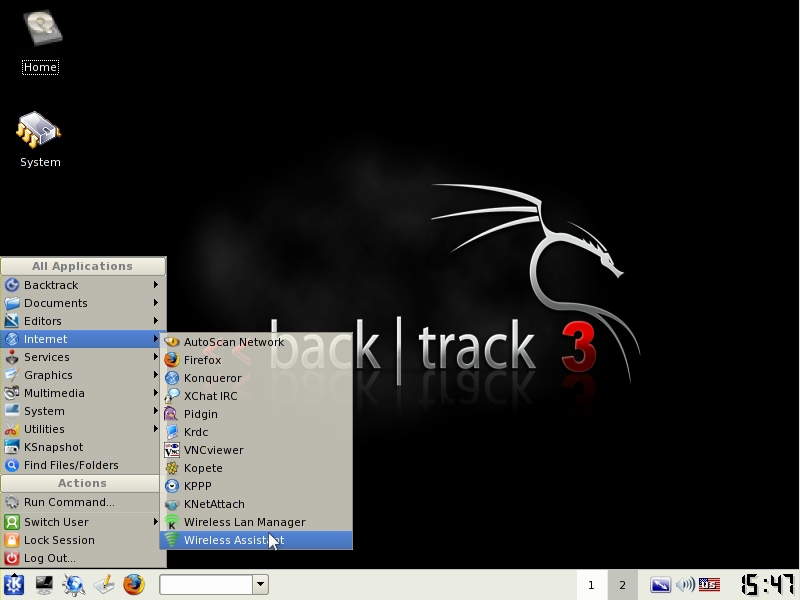The height and width of the screenshot is (600, 800).
Task: Click the XChat IRC text label
Action: coord(211,396)
